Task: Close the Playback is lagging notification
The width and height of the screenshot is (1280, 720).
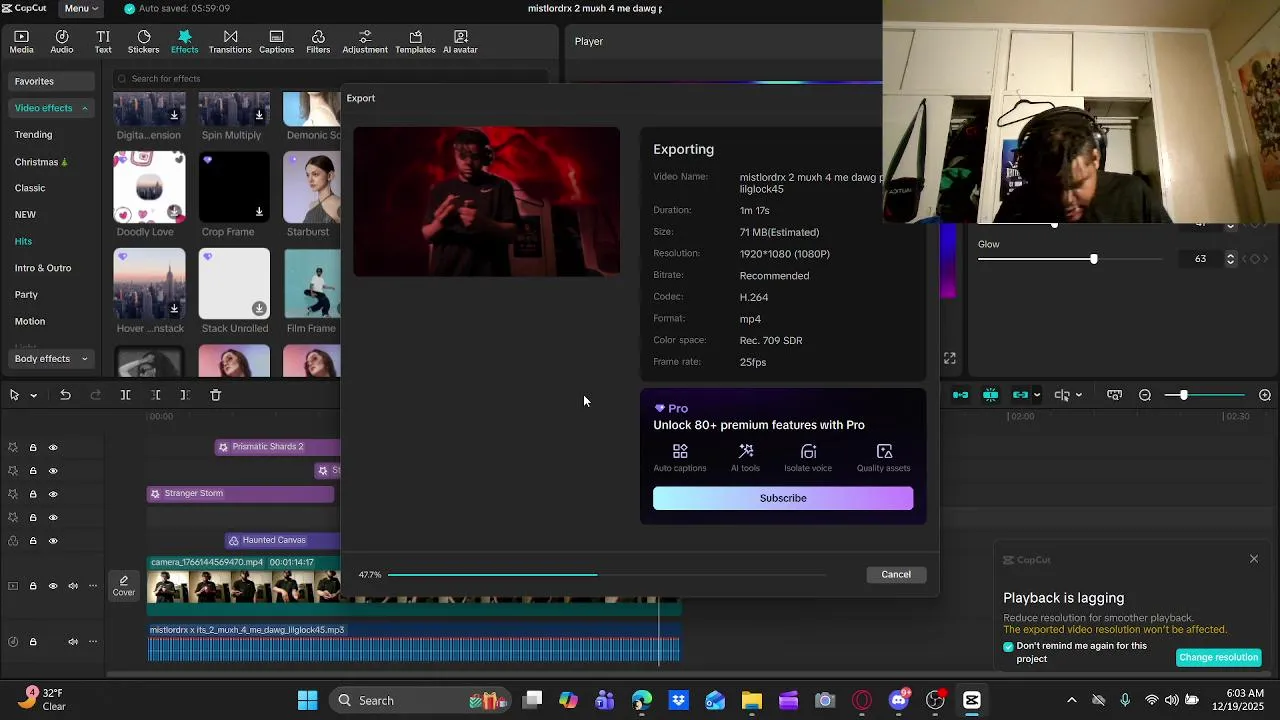Action: click(1254, 559)
